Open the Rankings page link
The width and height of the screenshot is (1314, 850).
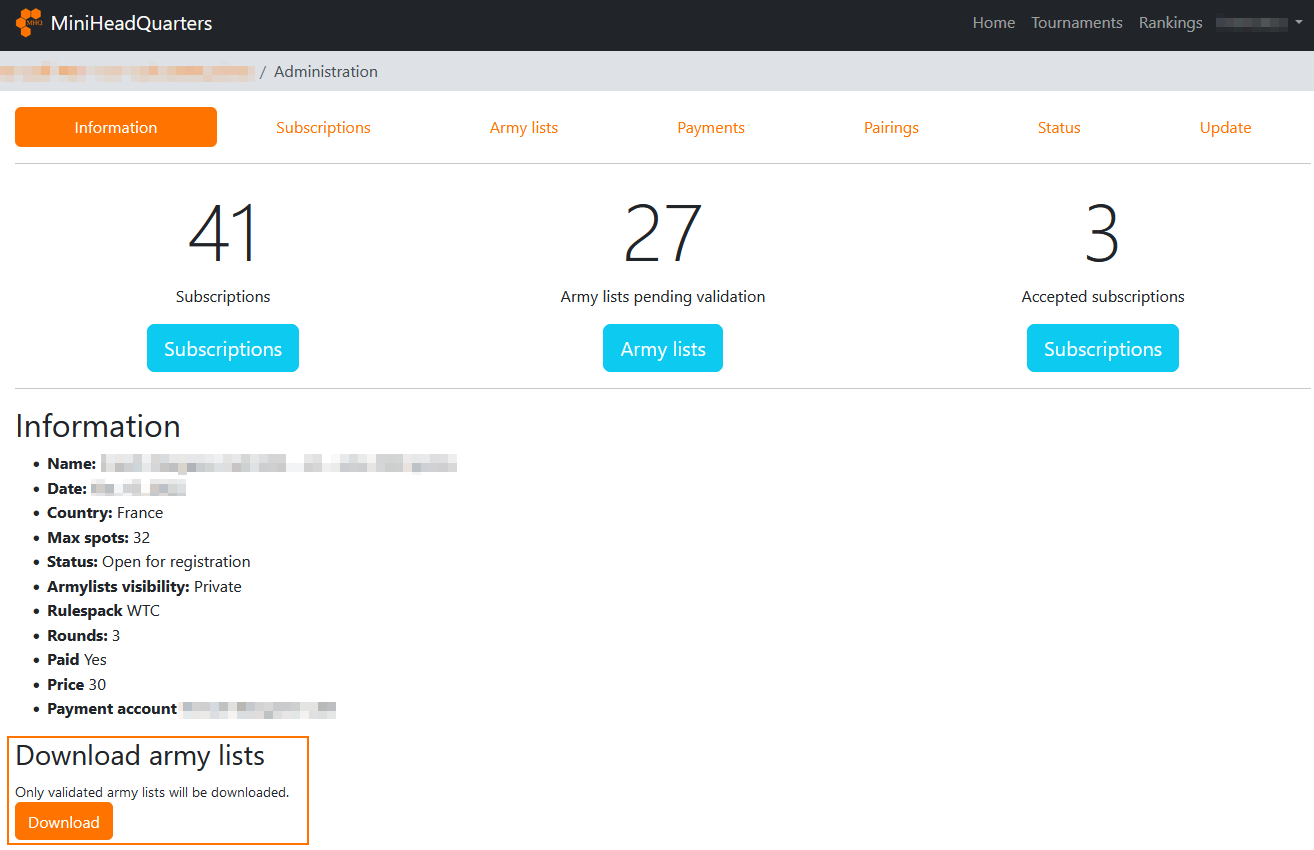(x=1170, y=23)
